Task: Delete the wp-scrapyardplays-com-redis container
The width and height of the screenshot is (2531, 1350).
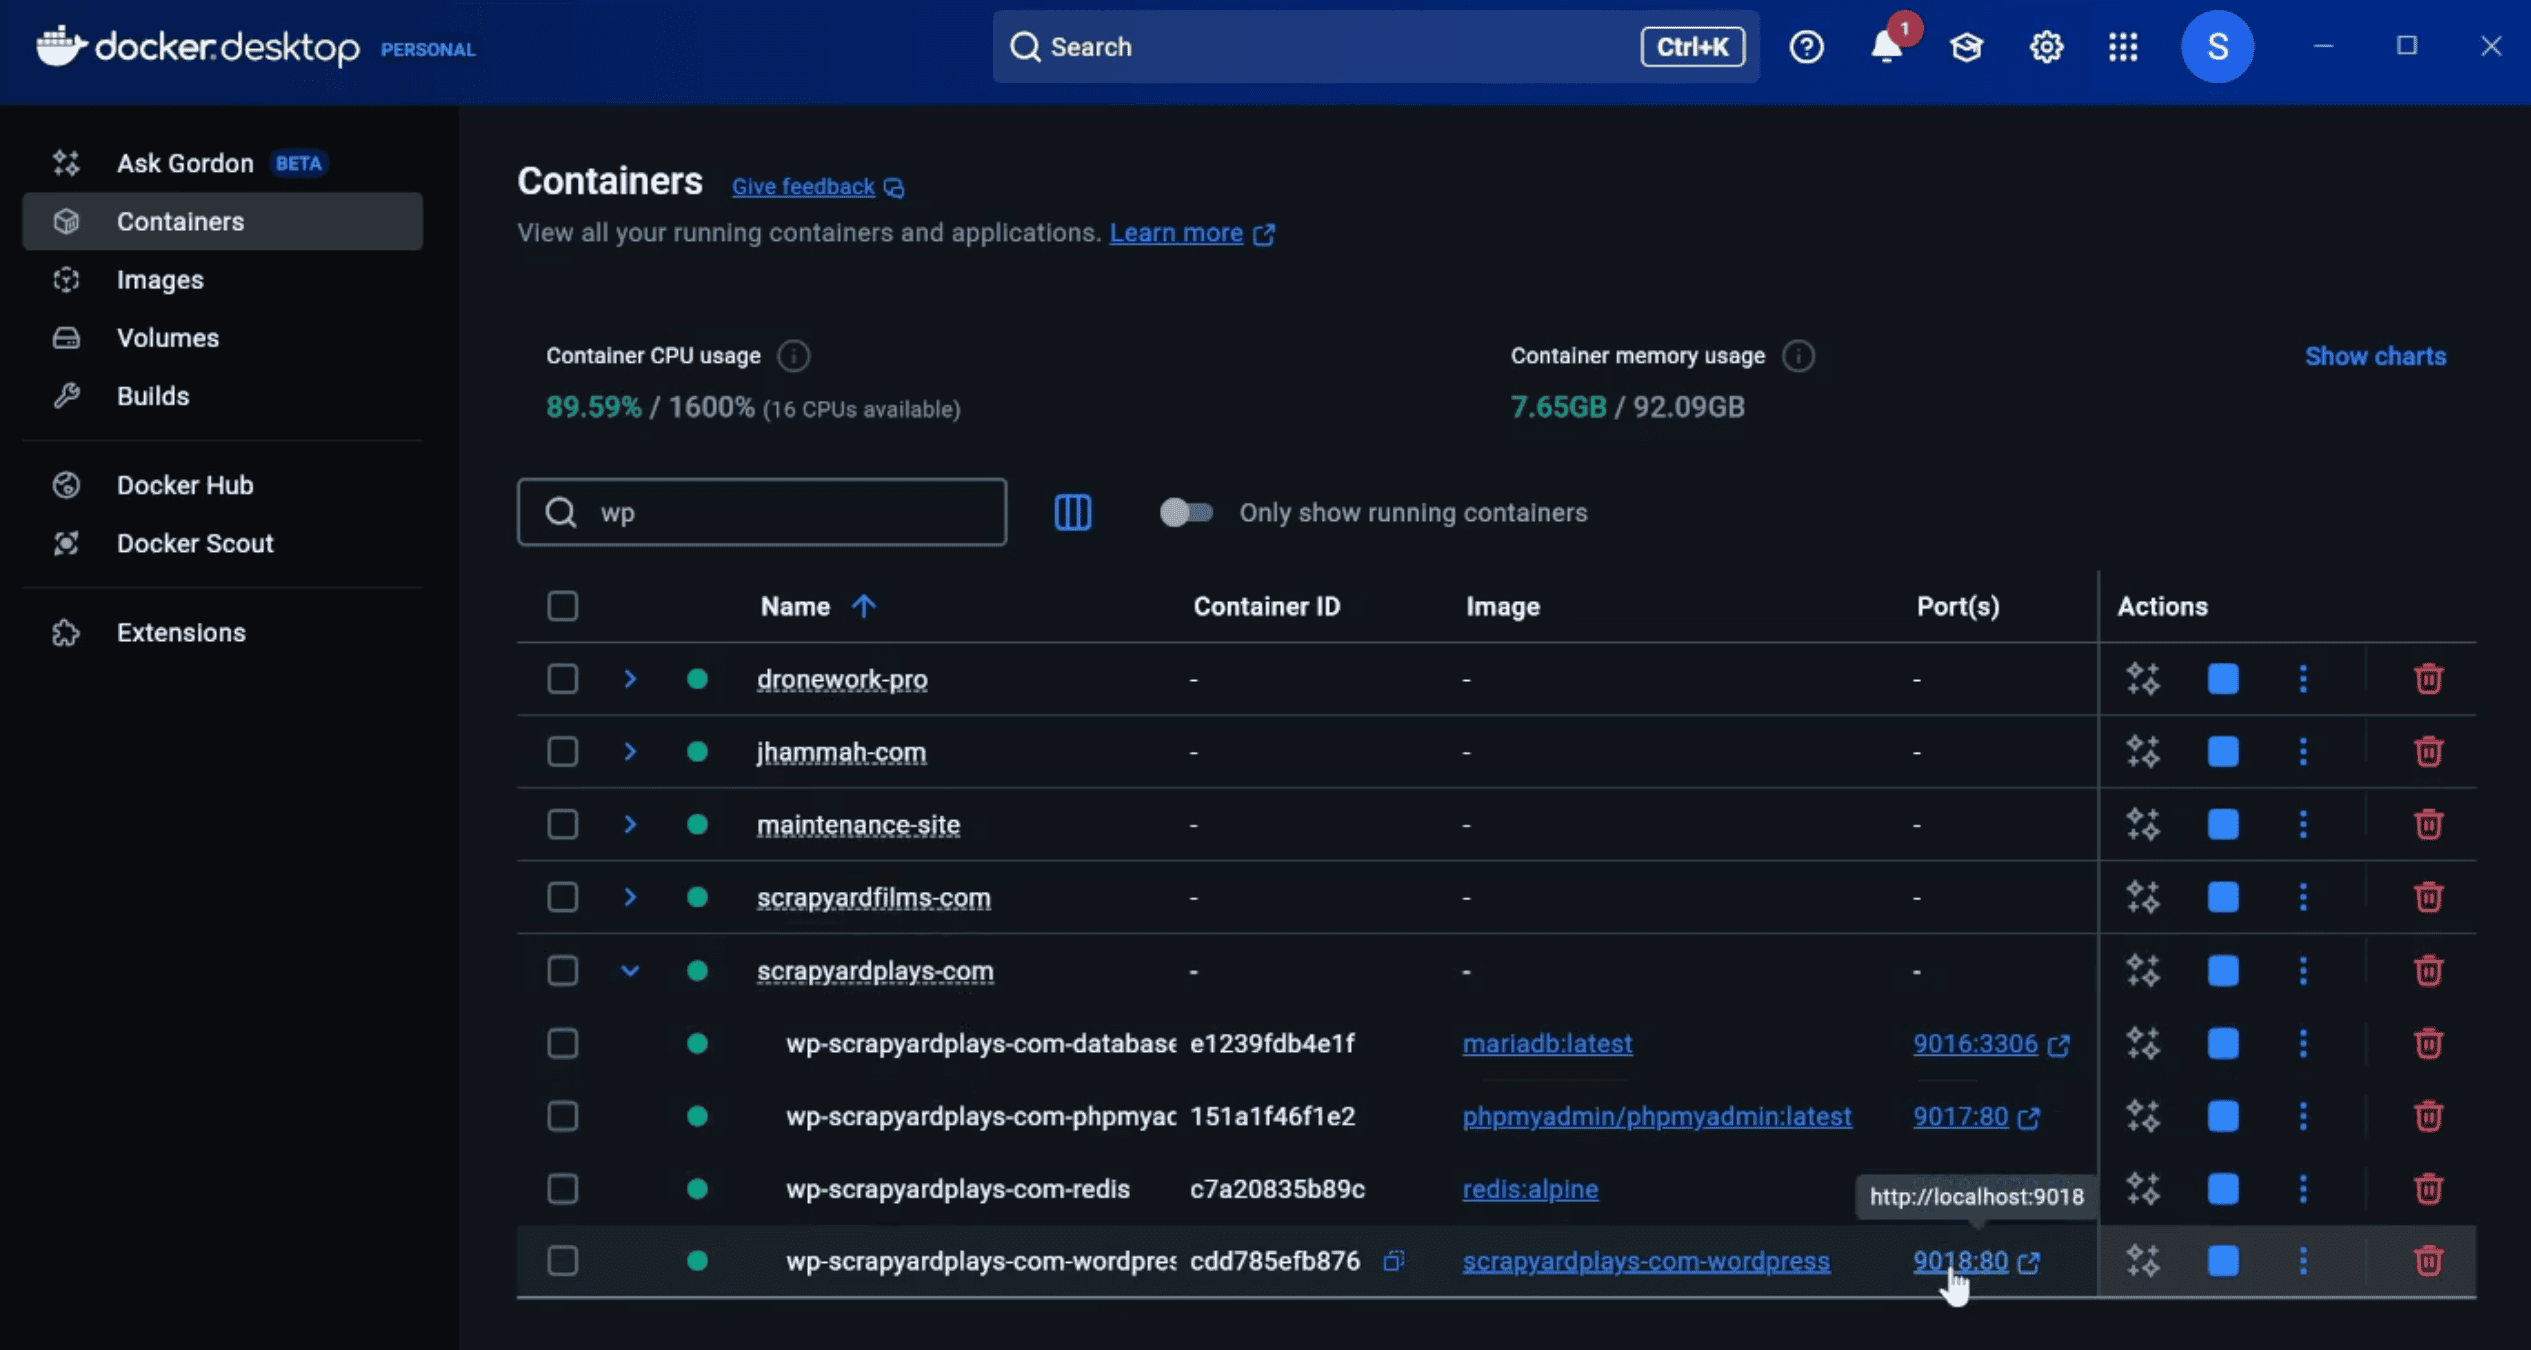Action: coord(2428,1189)
